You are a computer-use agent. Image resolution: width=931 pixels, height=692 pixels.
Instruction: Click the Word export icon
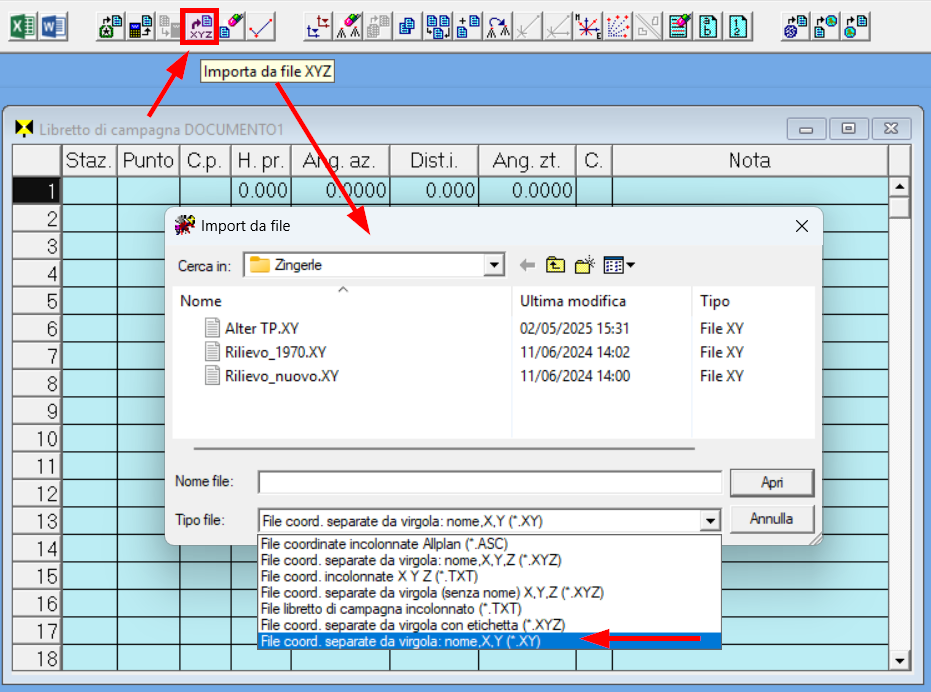coord(53,27)
